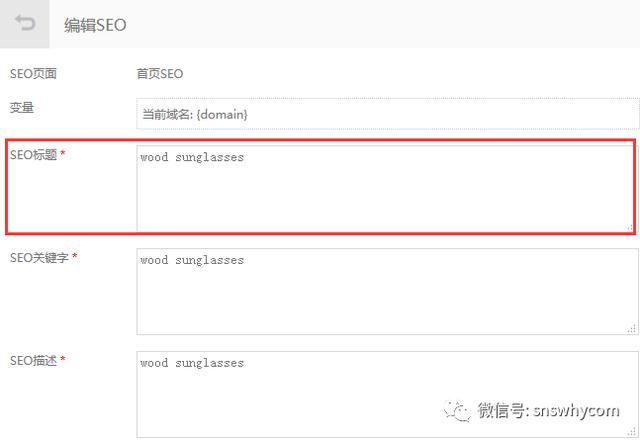Click the 首页SEO page value
The width and height of the screenshot is (640, 440).
[x=160, y=74]
